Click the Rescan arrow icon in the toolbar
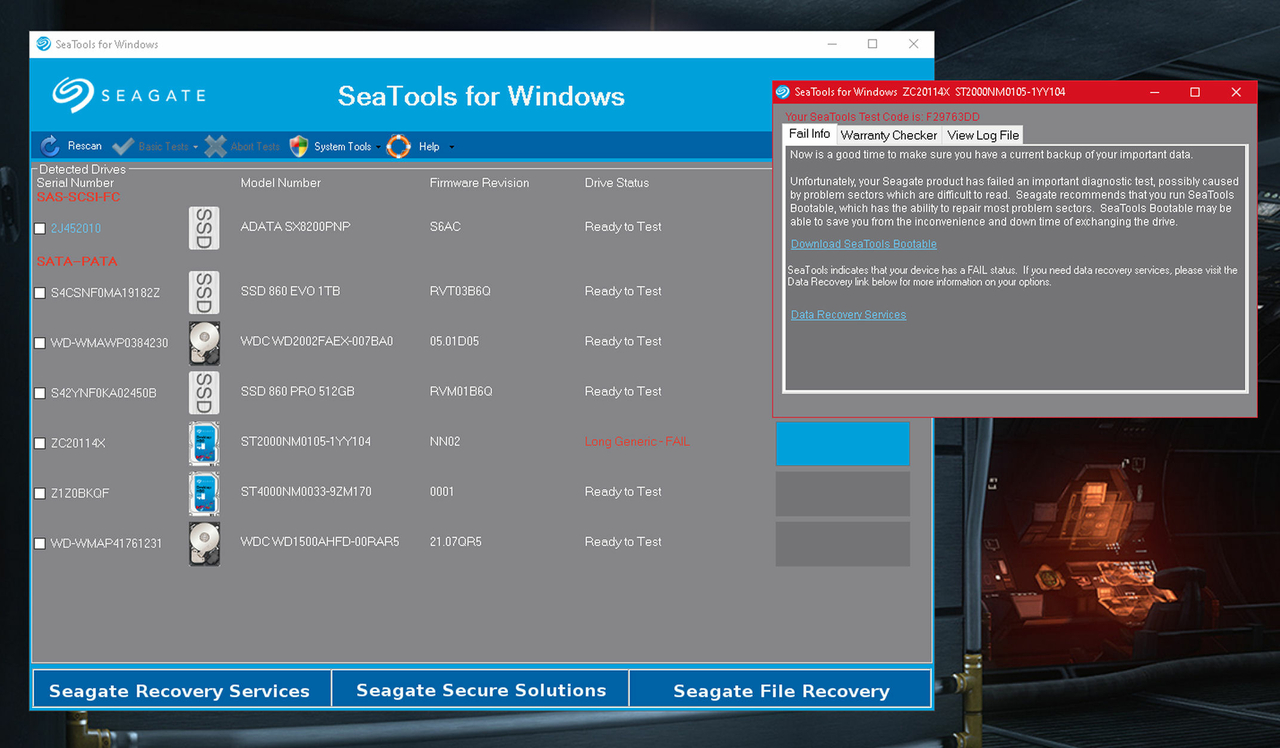The height and width of the screenshot is (748, 1280). (50, 146)
